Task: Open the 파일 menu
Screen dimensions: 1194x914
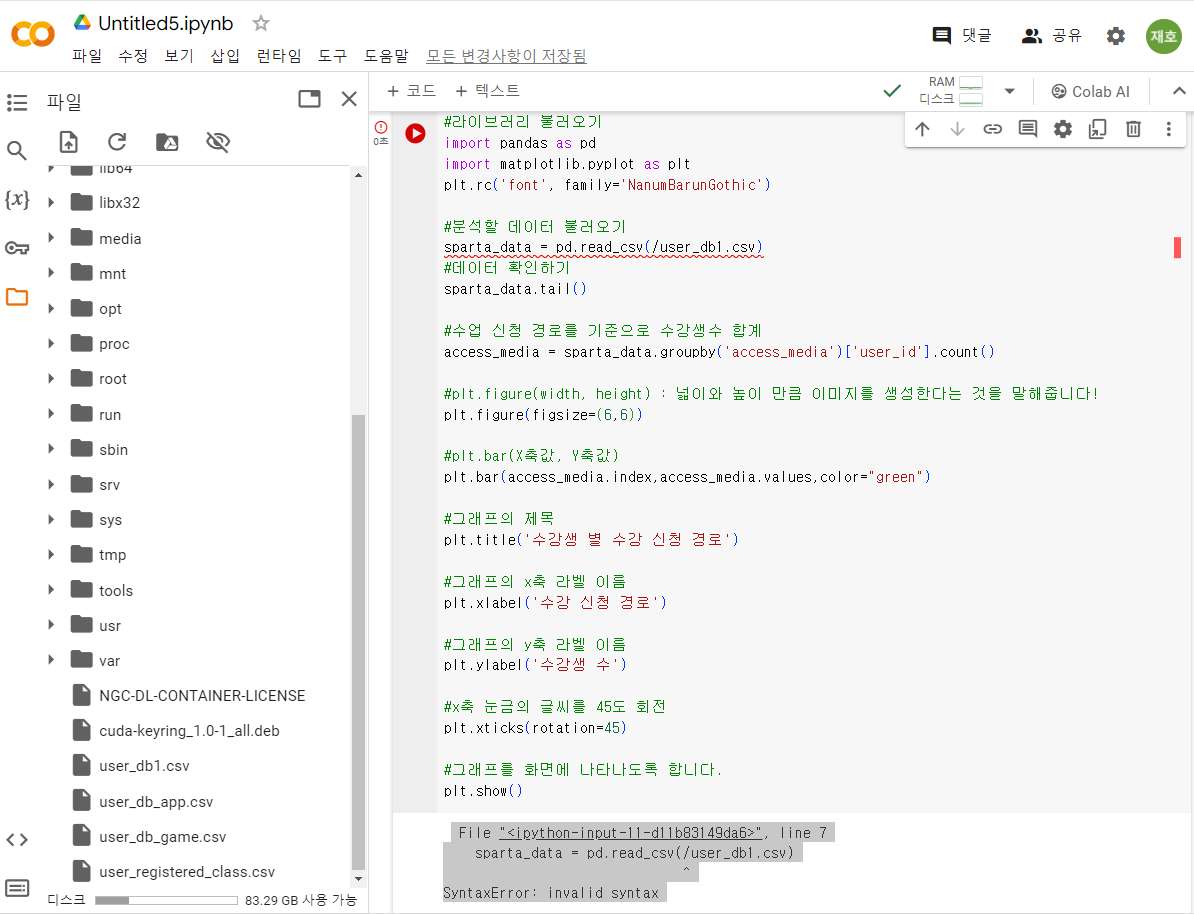Action: (87, 56)
